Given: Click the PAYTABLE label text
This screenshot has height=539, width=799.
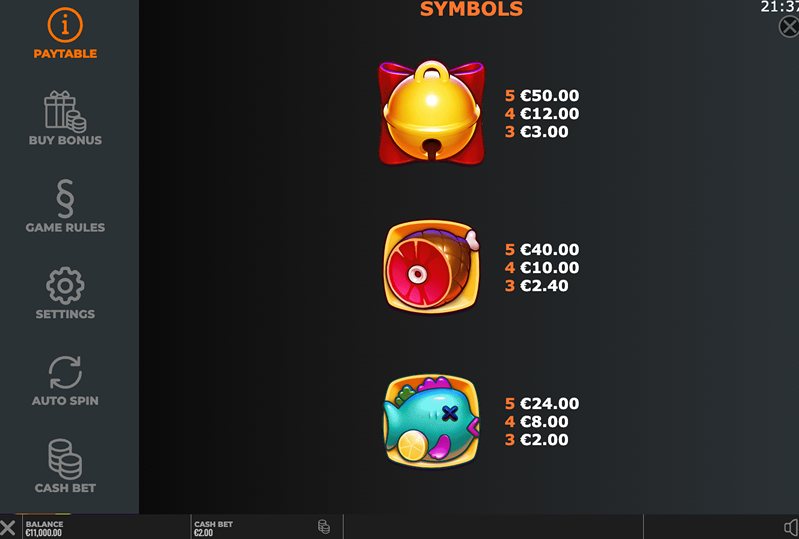Looking at the screenshot, I should (65, 53).
